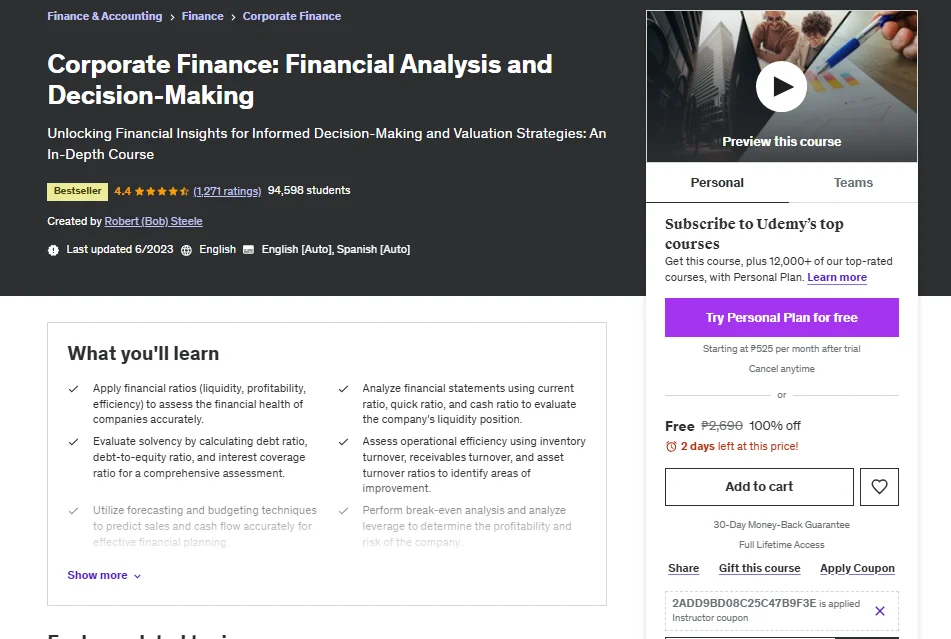Add course to wishlist with heart icon
Image resolution: width=951 pixels, height=639 pixels.
pos(879,486)
